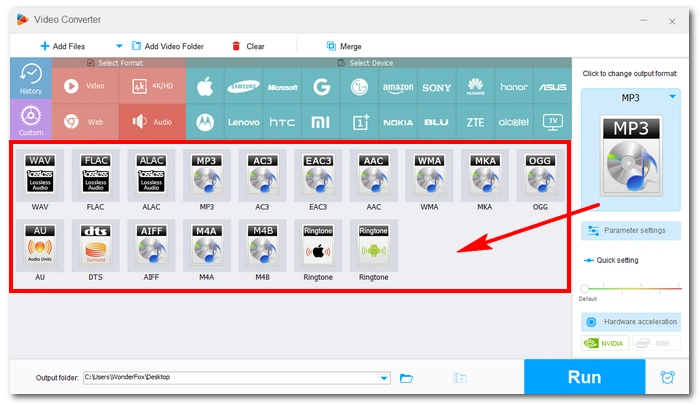Image resolution: width=700 pixels, height=405 pixels.
Task: Open ASUS device presets
Action: coord(553,87)
